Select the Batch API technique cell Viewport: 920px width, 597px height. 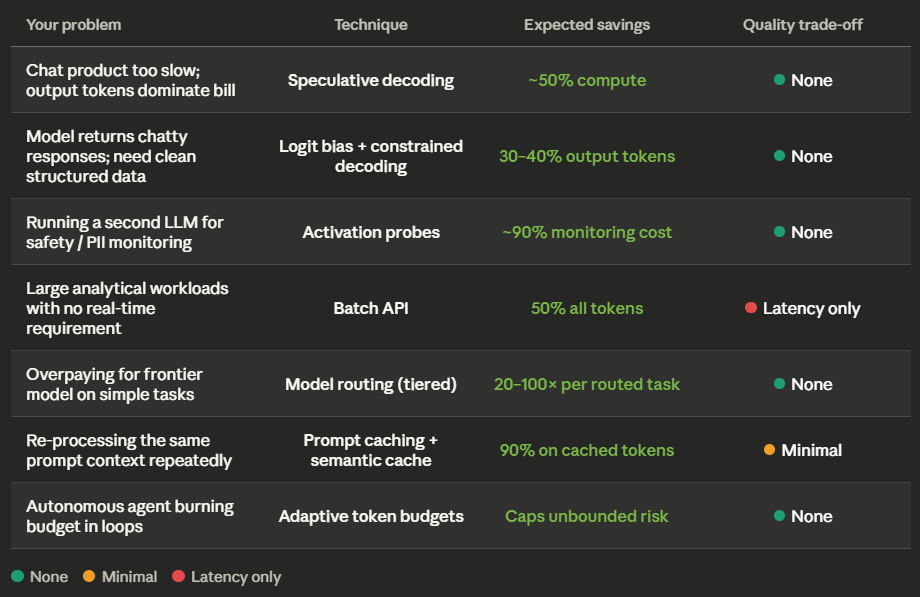point(371,308)
